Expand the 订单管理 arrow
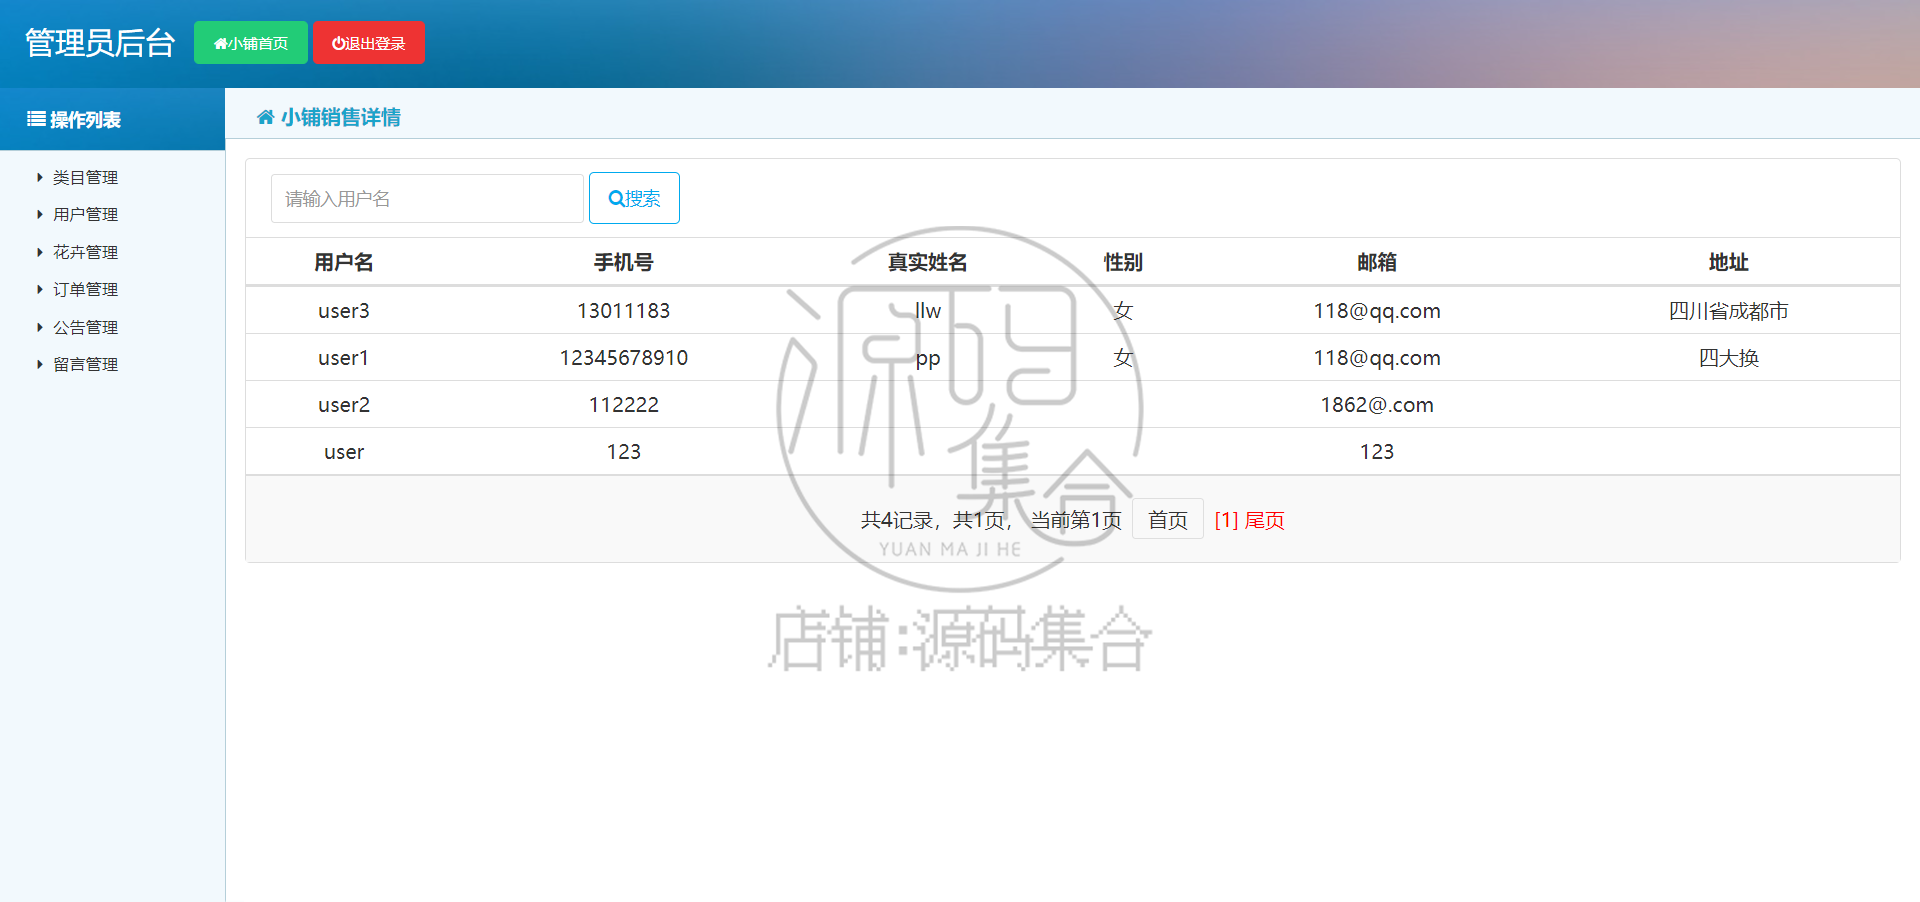The height and width of the screenshot is (902, 1920). tap(40, 289)
